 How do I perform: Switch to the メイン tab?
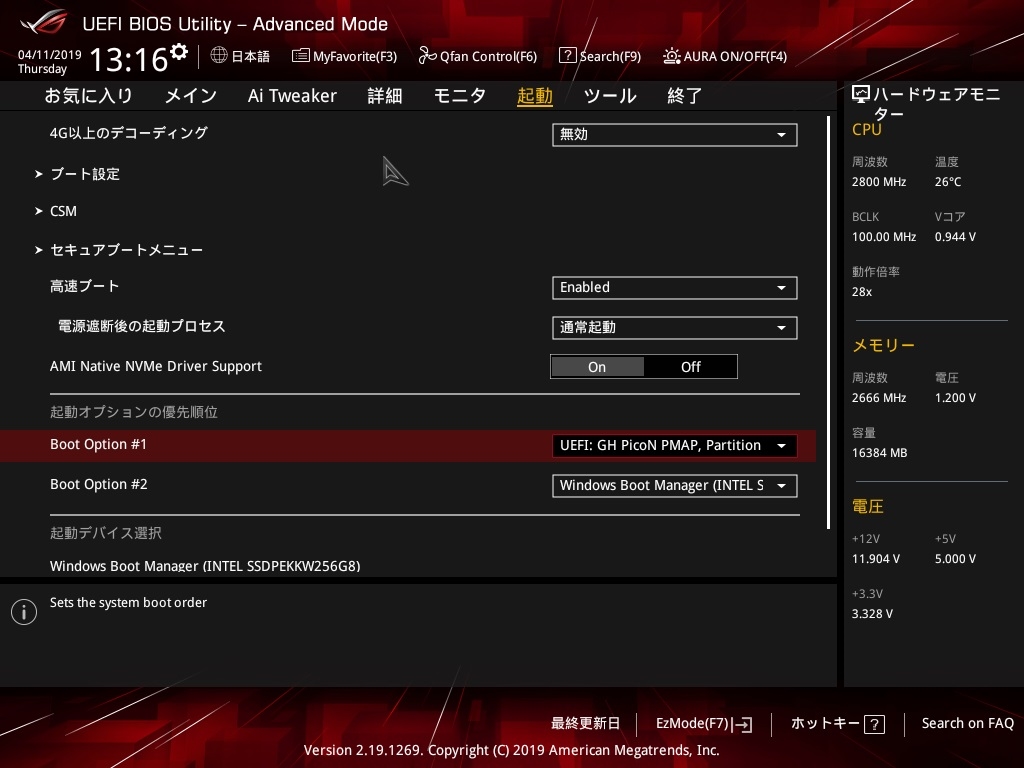(x=190, y=96)
